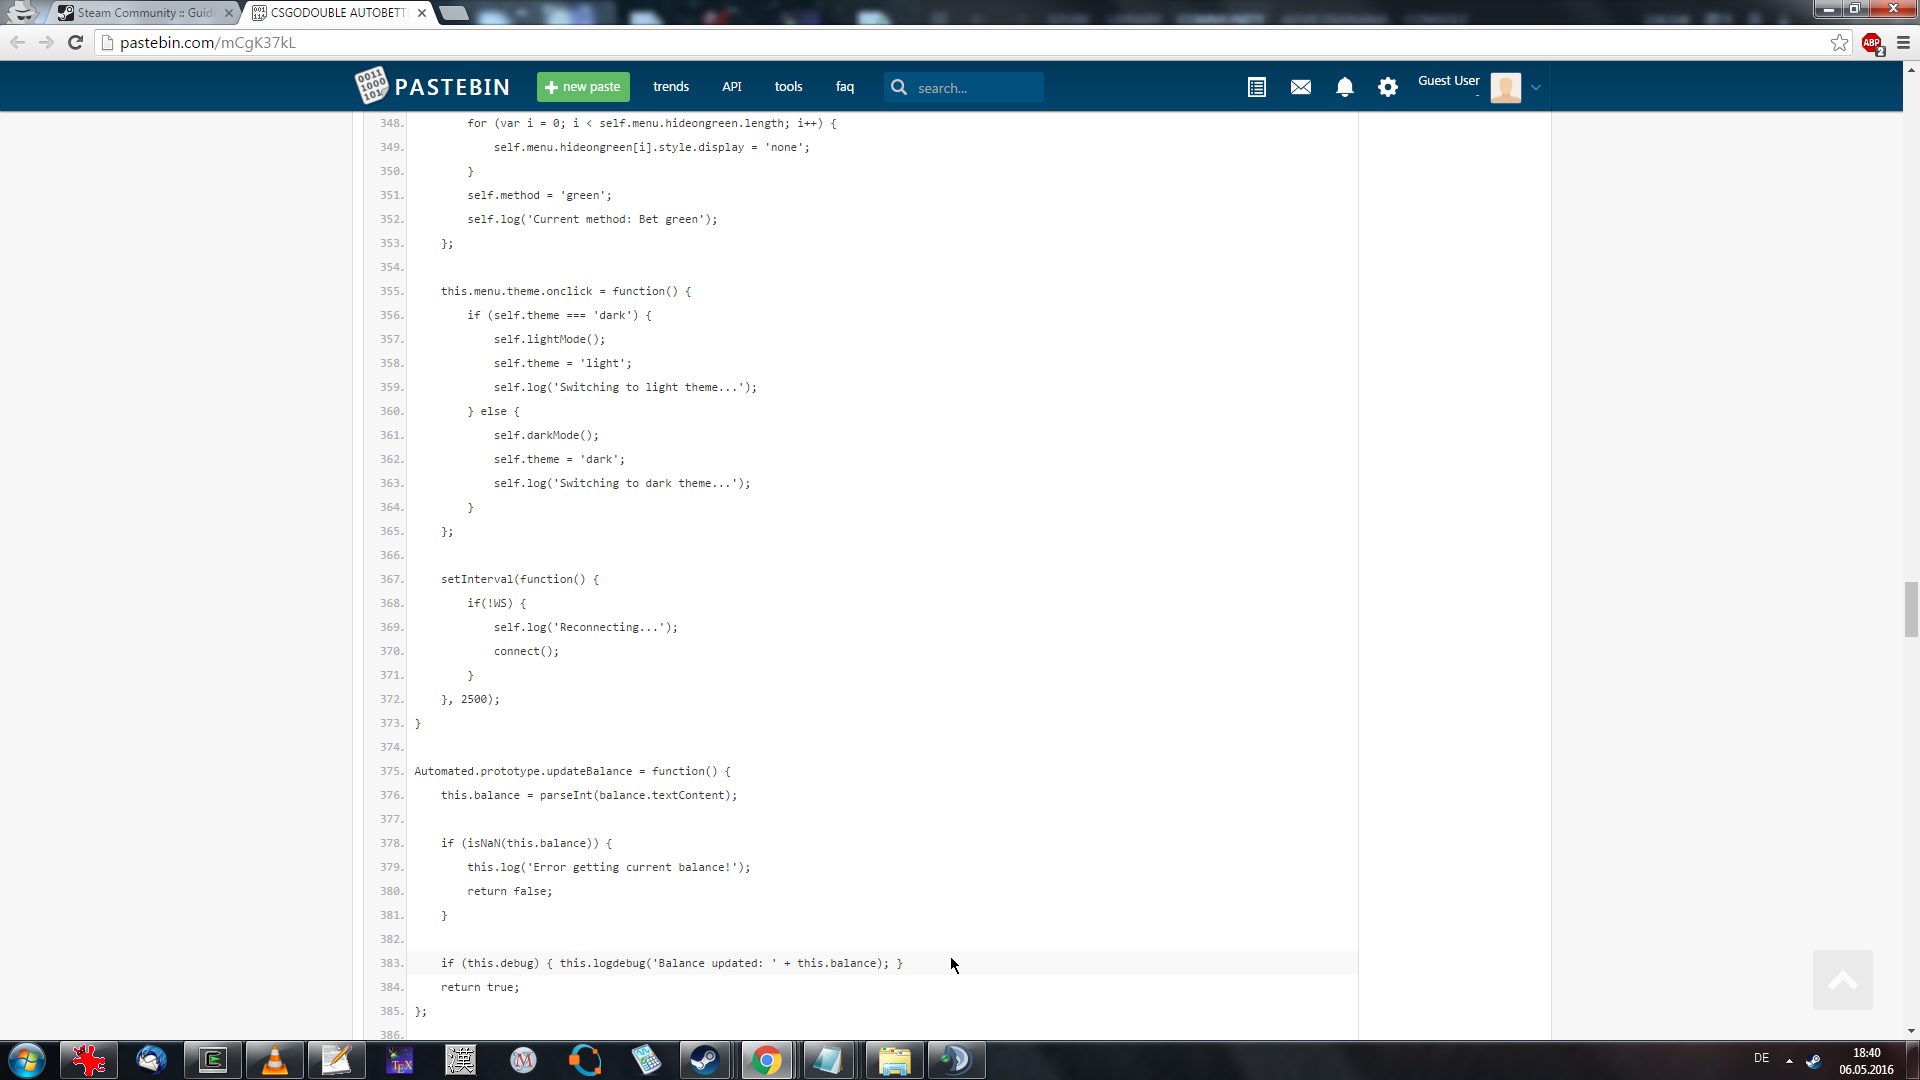Open the notifications bell icon
Image resolution: width=1920 pixels, height=1080 pixels.
click(x=1345, y=88)
